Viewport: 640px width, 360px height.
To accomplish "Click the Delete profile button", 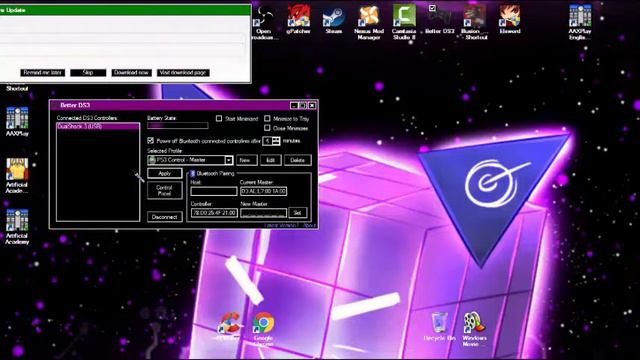I will pos(298,160).
